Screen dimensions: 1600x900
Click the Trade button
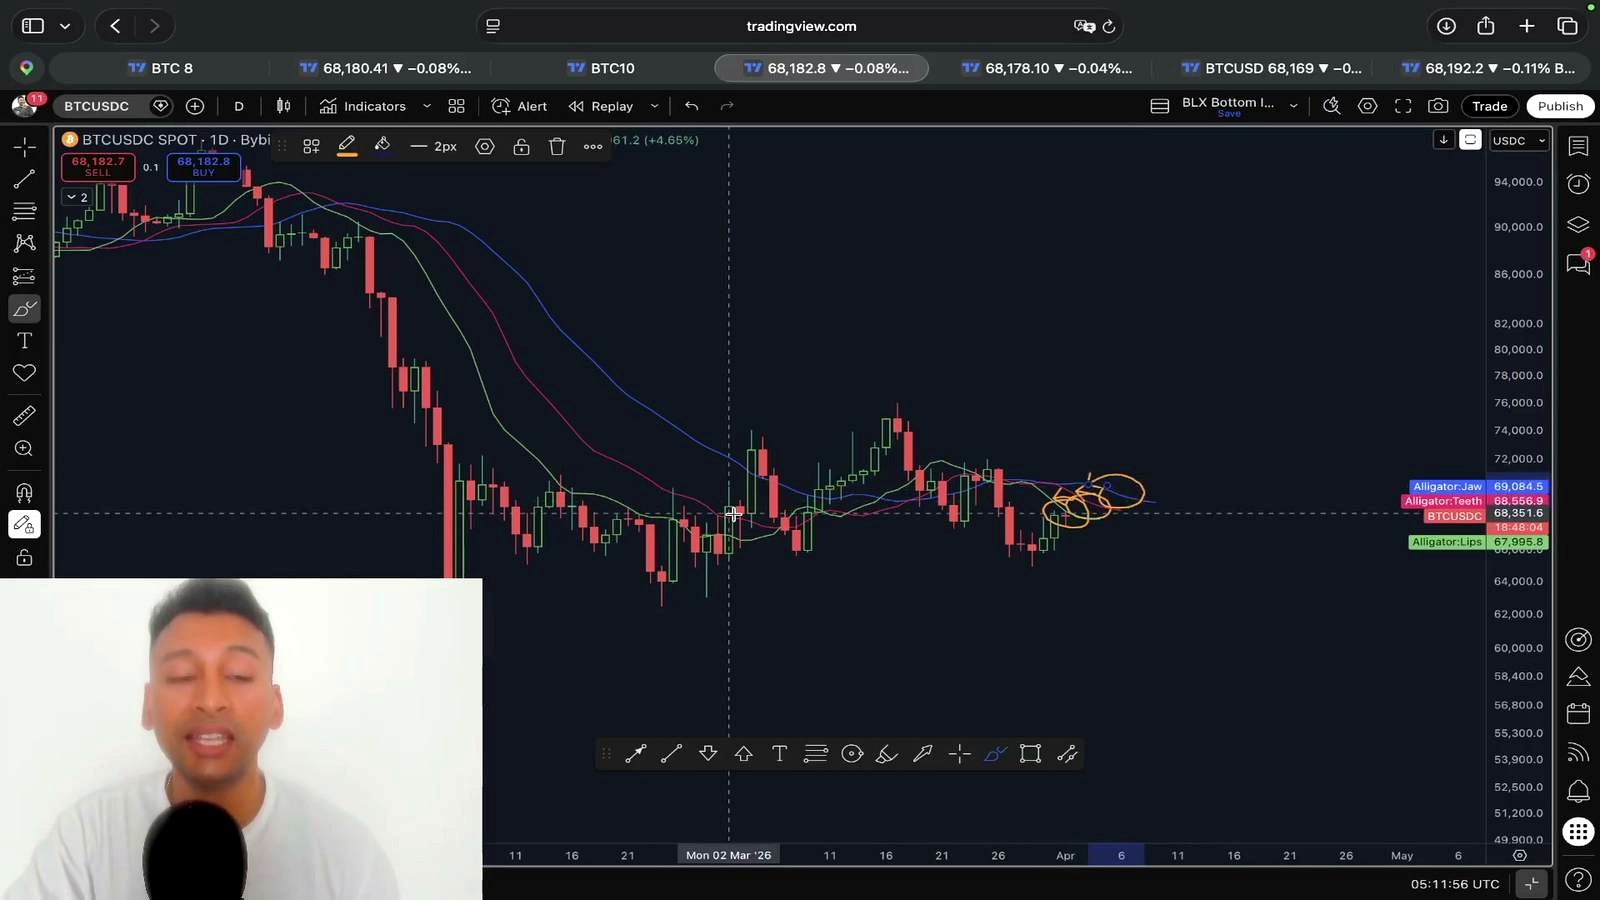pyautogui.click(x=1489, y=106)
